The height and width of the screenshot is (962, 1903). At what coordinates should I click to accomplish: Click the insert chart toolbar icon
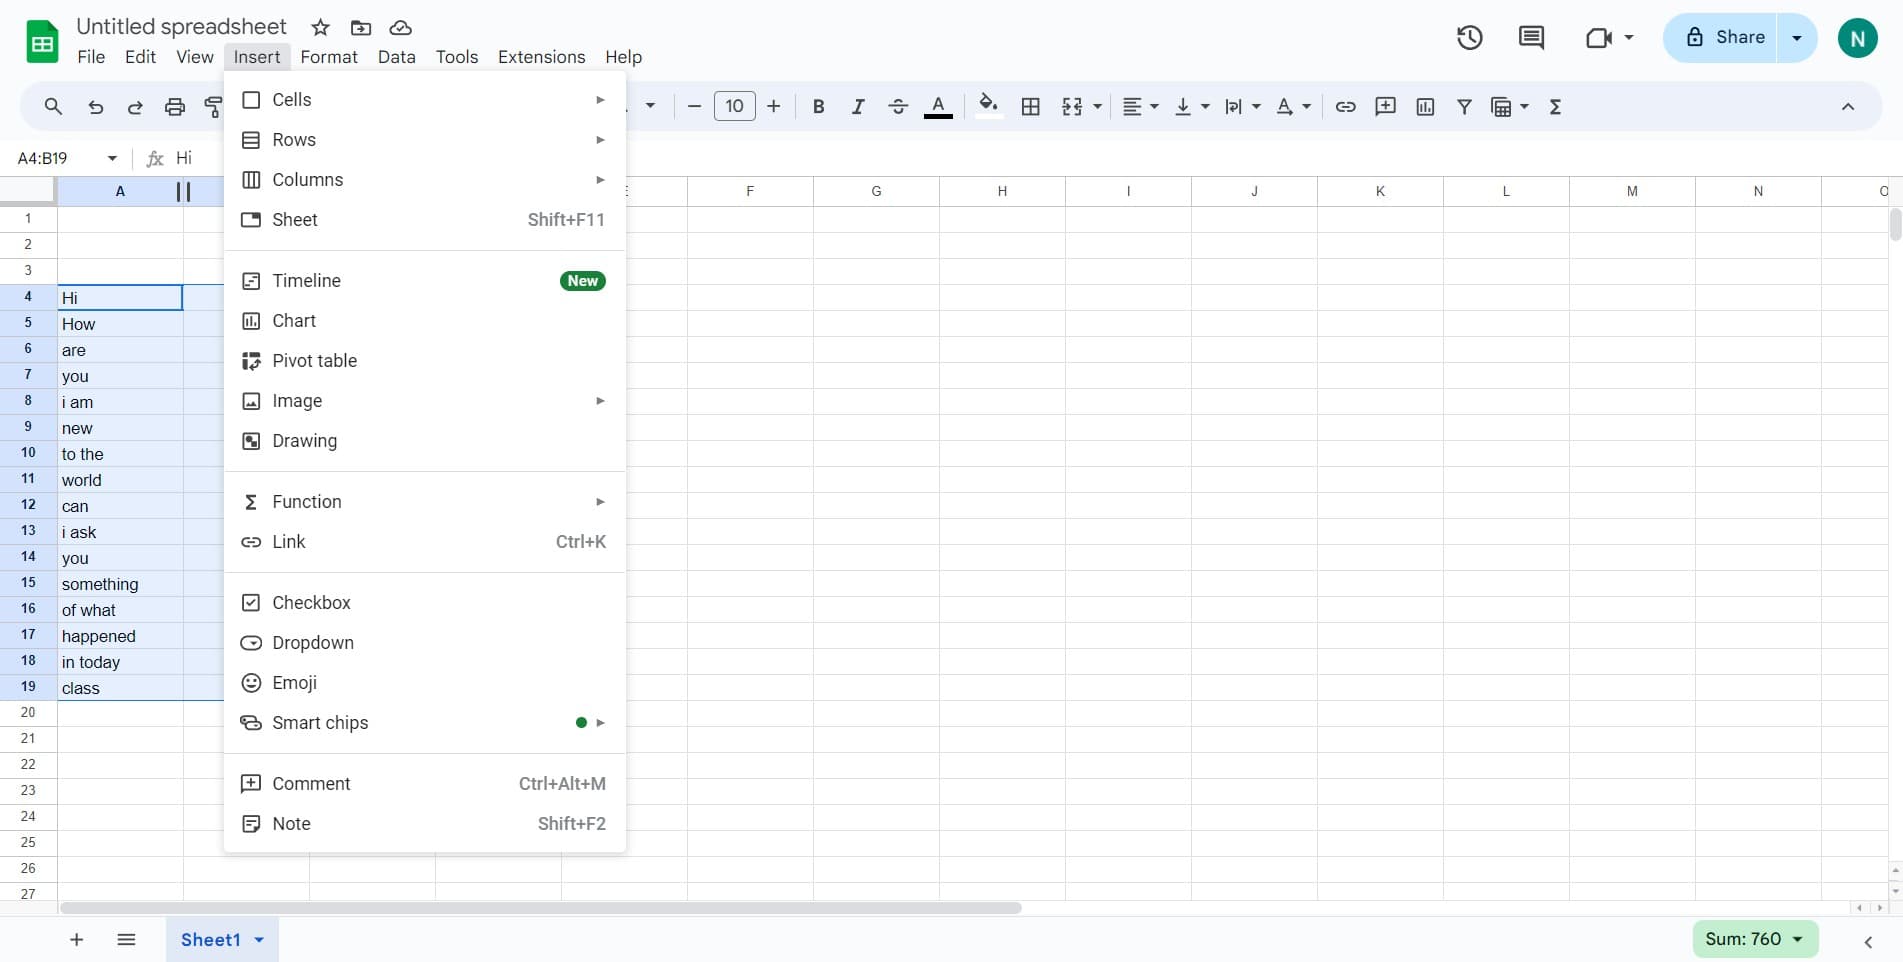click(1425, 107)
